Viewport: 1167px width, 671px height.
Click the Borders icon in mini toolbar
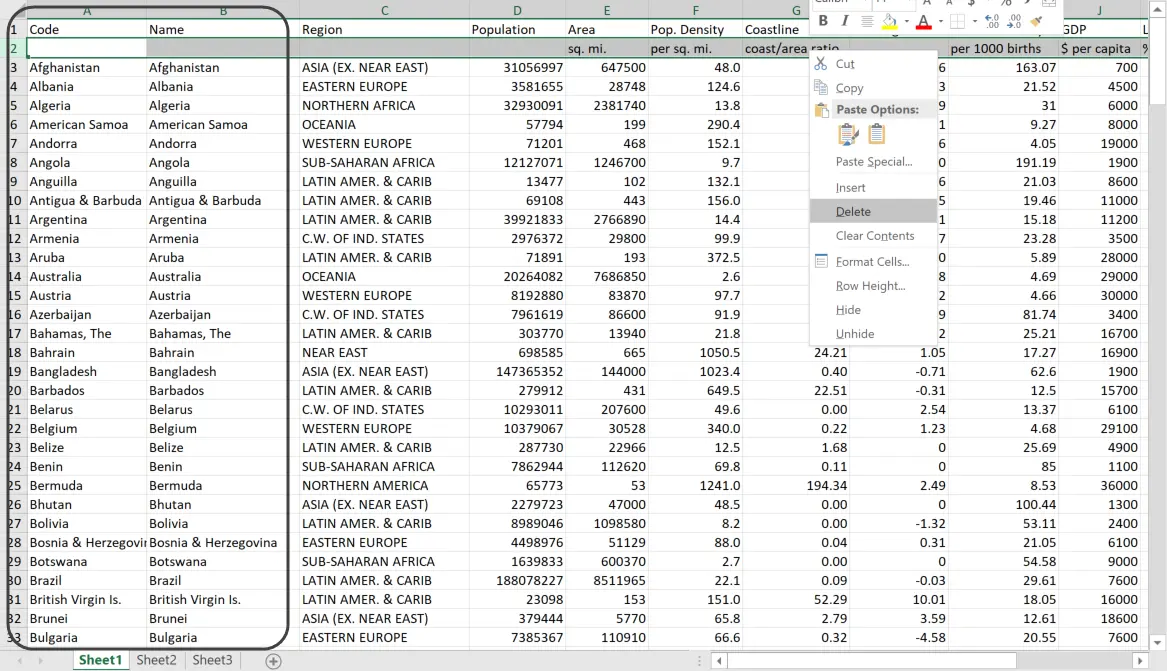(958, 22)
